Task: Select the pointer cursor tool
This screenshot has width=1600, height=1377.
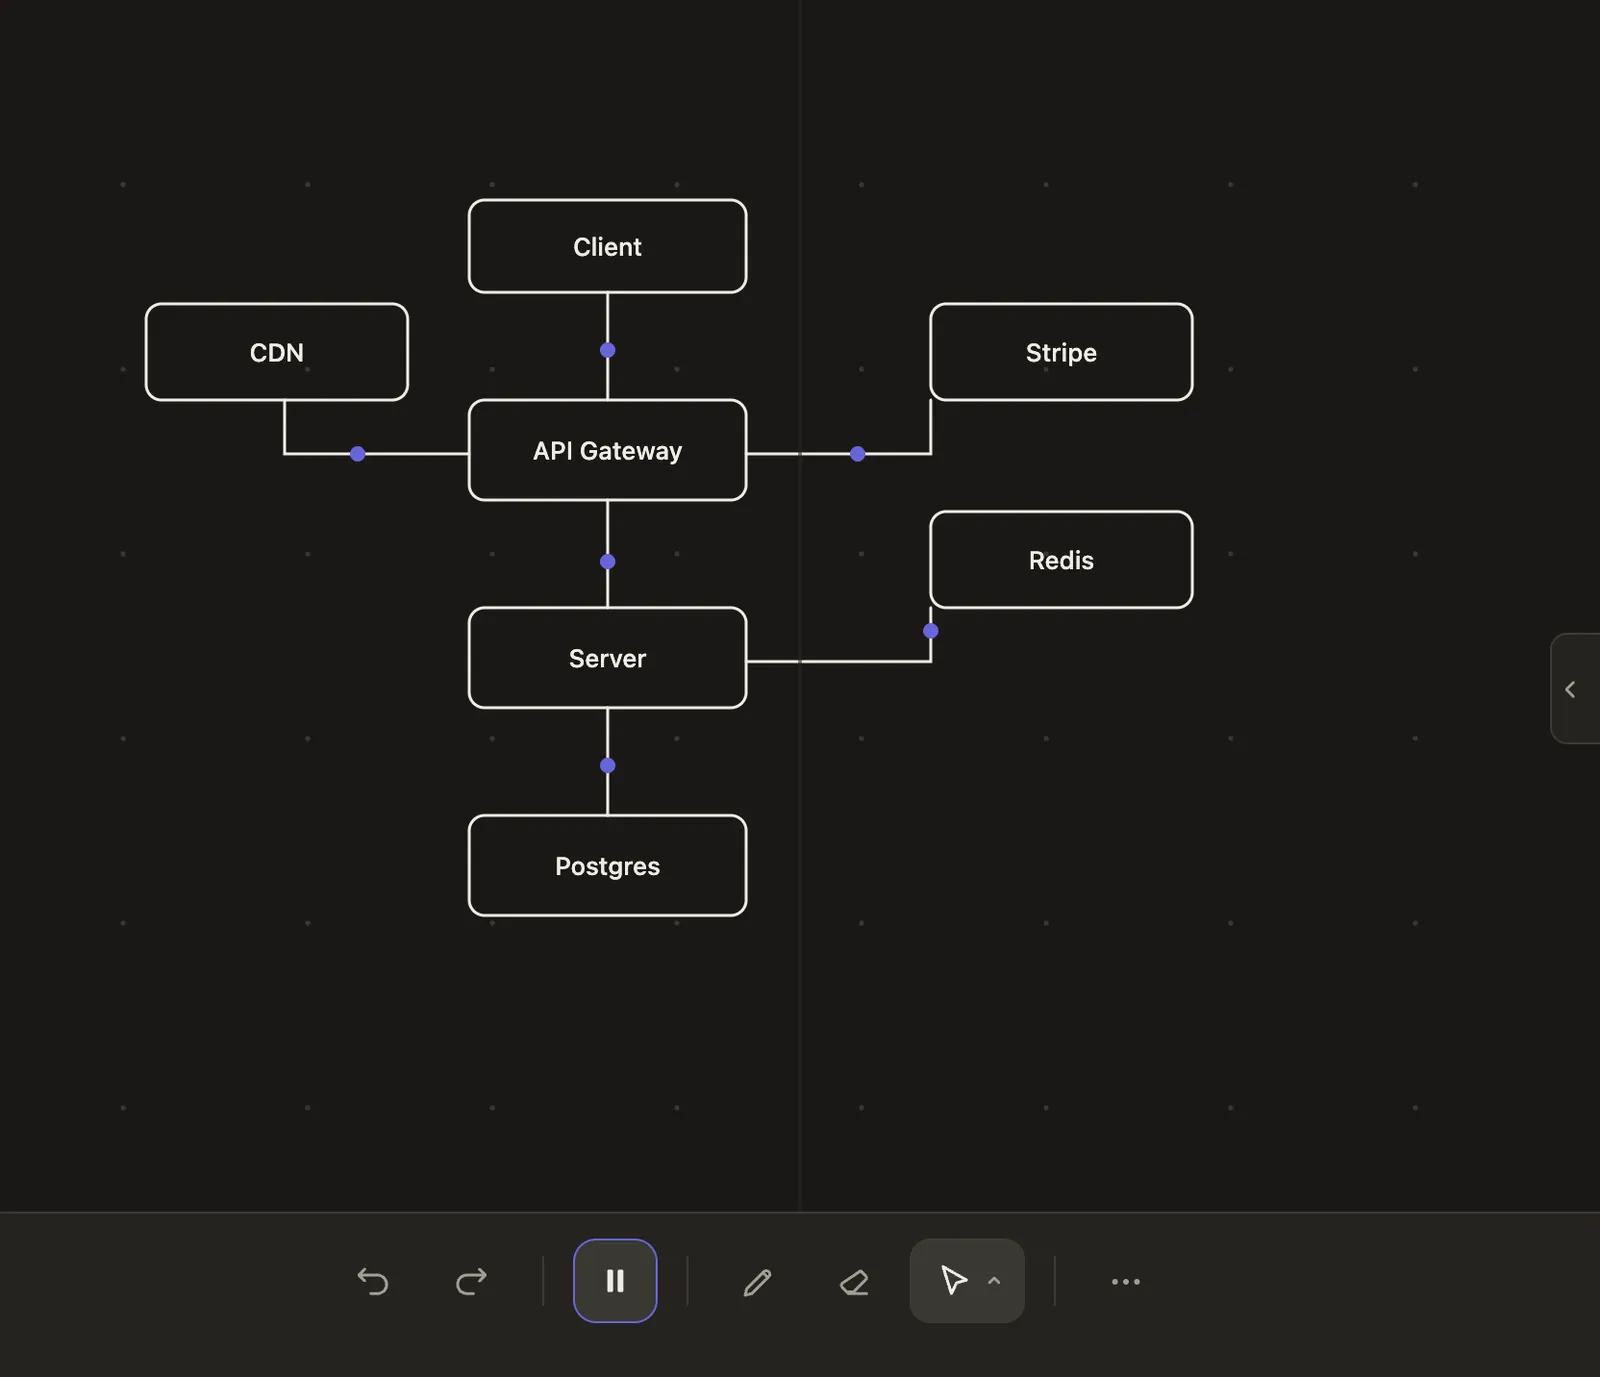Action: coord(953,1281)
